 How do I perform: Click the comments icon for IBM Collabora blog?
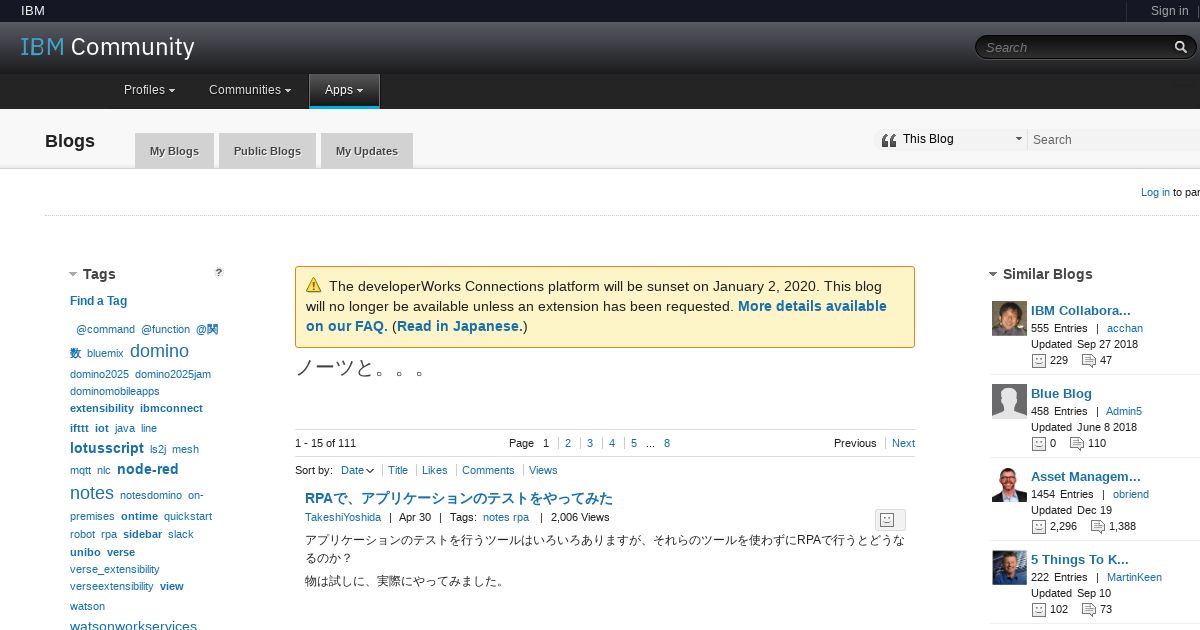pos(1087,360)
